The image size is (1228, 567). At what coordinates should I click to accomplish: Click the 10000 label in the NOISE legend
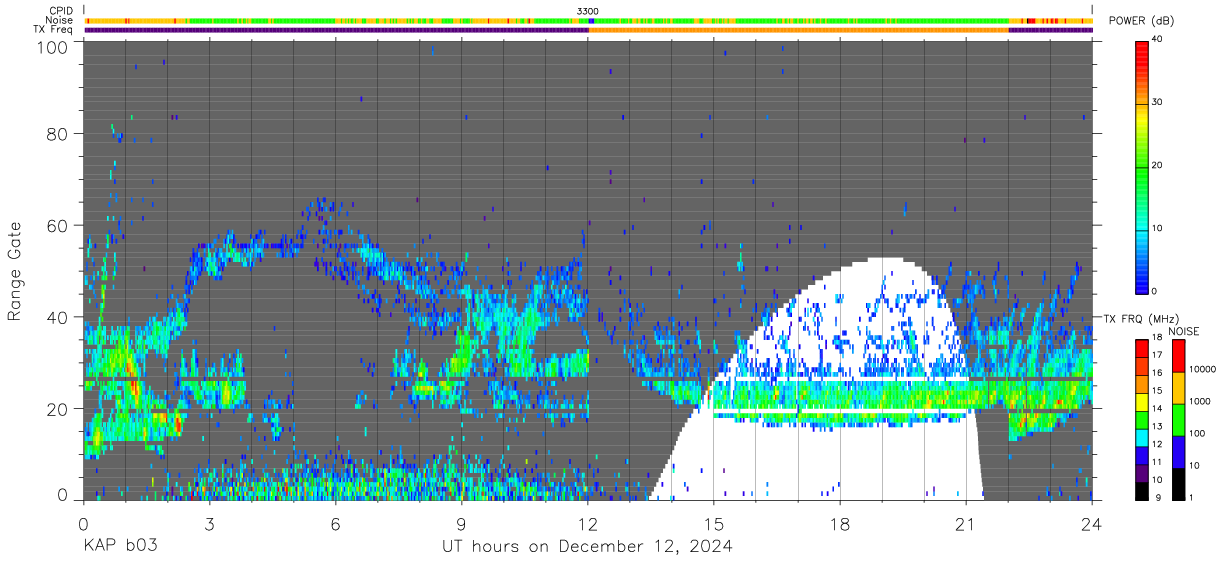1201,370
